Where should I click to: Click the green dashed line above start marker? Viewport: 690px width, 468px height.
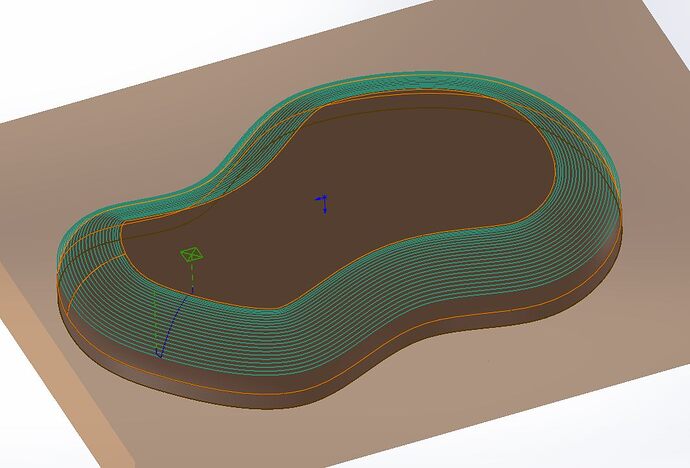pyautogui.click(x=193, y=275)
